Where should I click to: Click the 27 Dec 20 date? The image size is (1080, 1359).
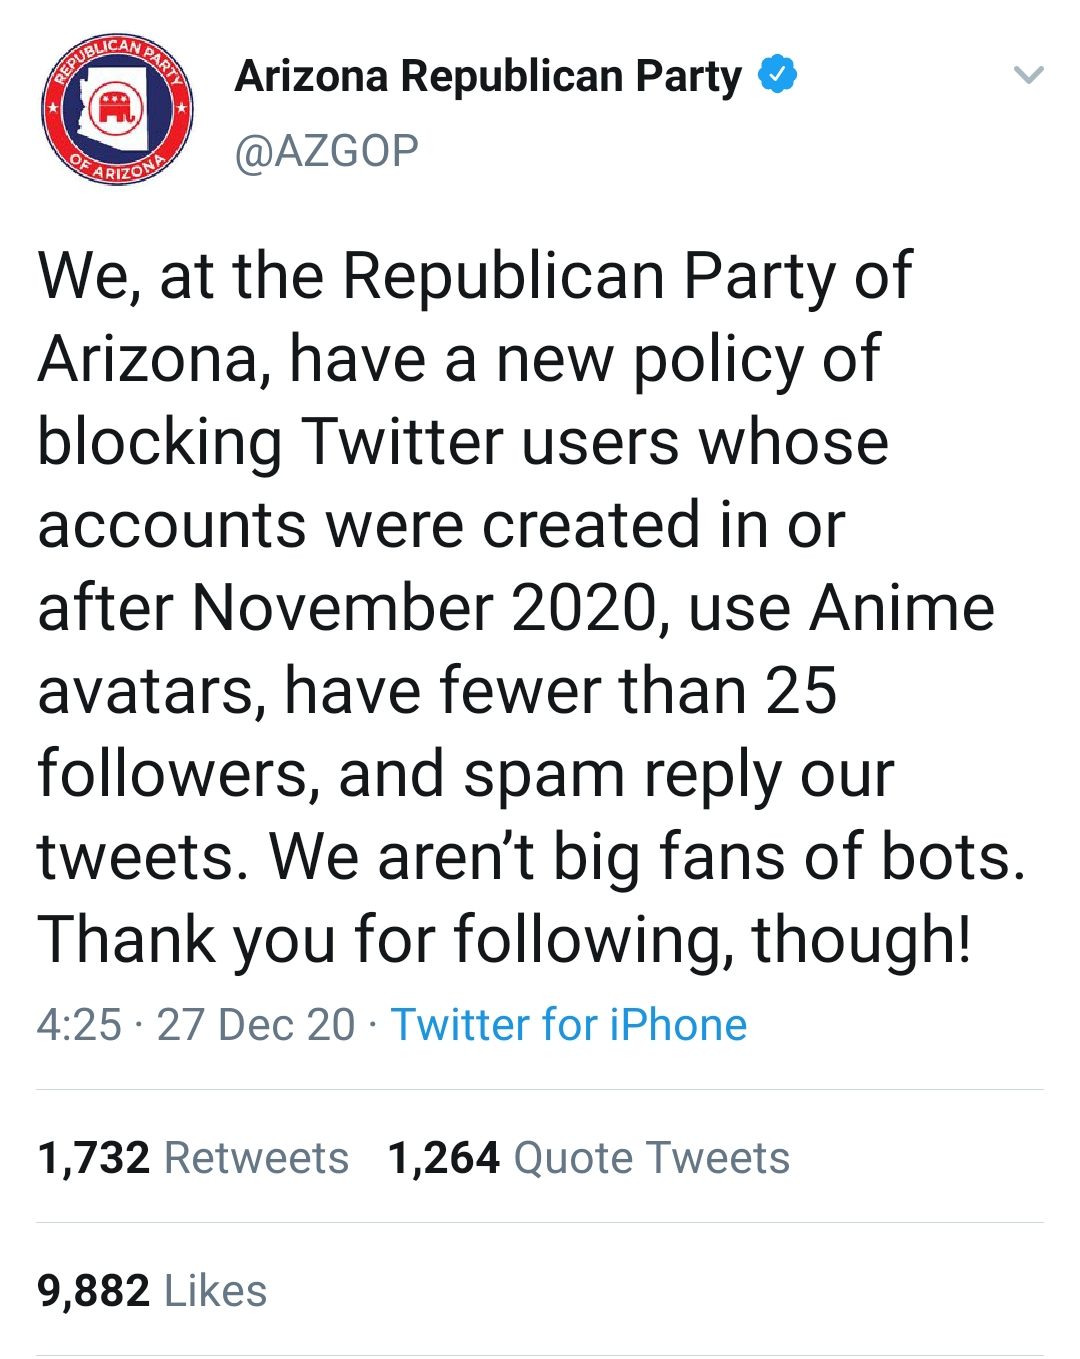(256, 1025)
